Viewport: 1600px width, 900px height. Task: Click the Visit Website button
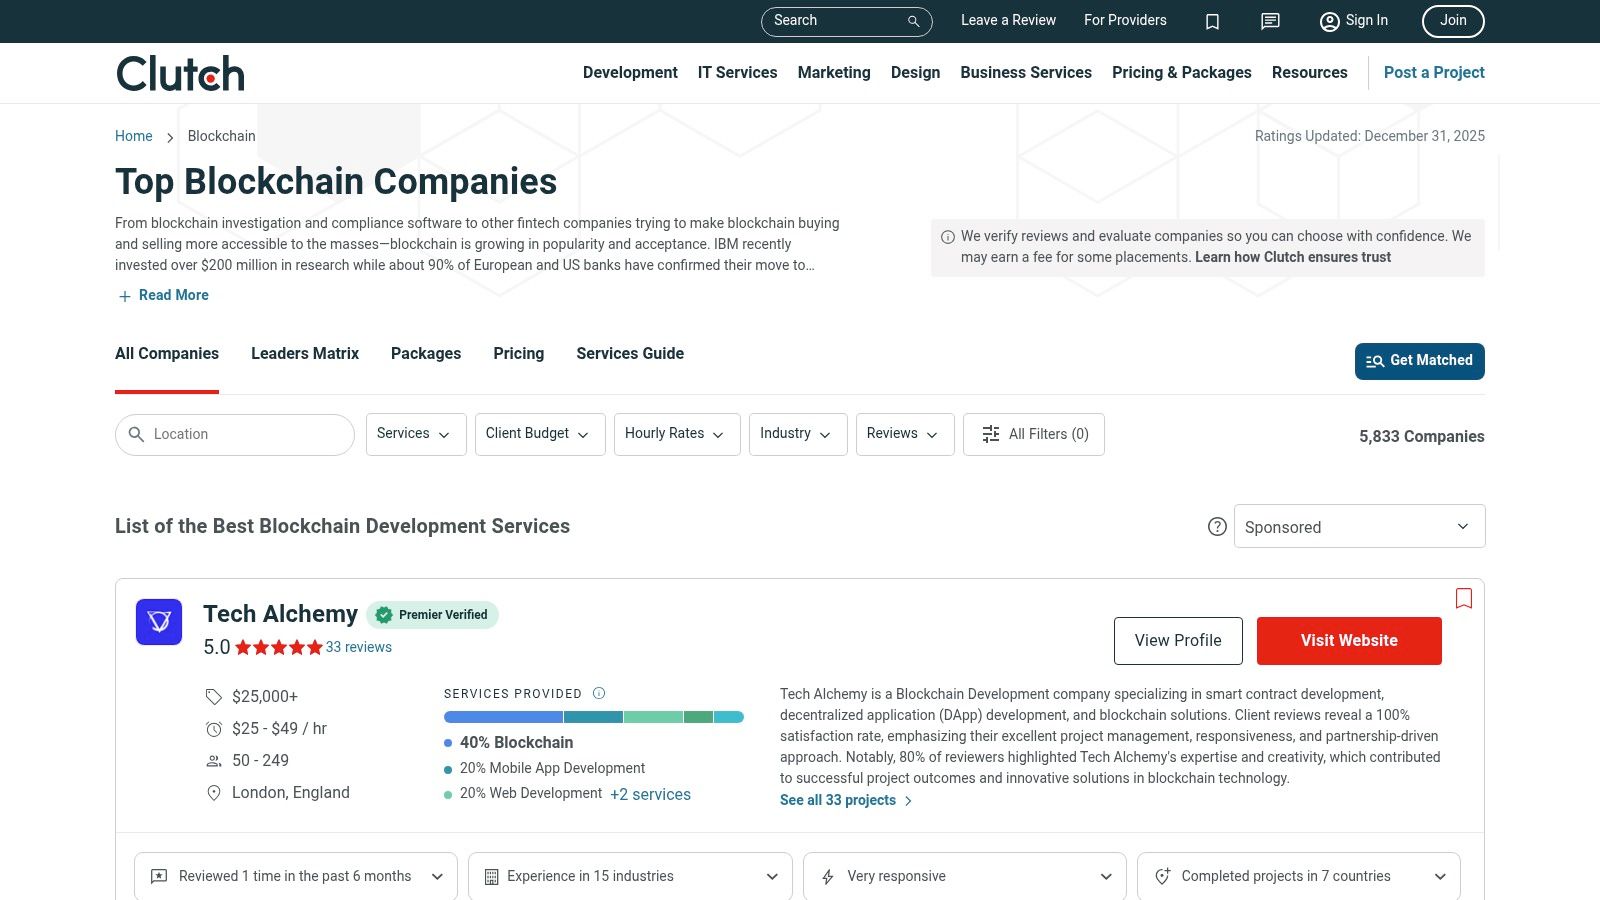coord(1349,641)
